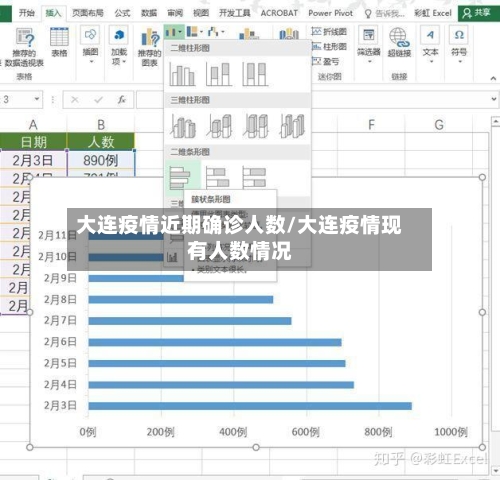The width and height of the screenshot is (500, 480).
Task: Click the fx insert function button
Action: pos(122,99)
